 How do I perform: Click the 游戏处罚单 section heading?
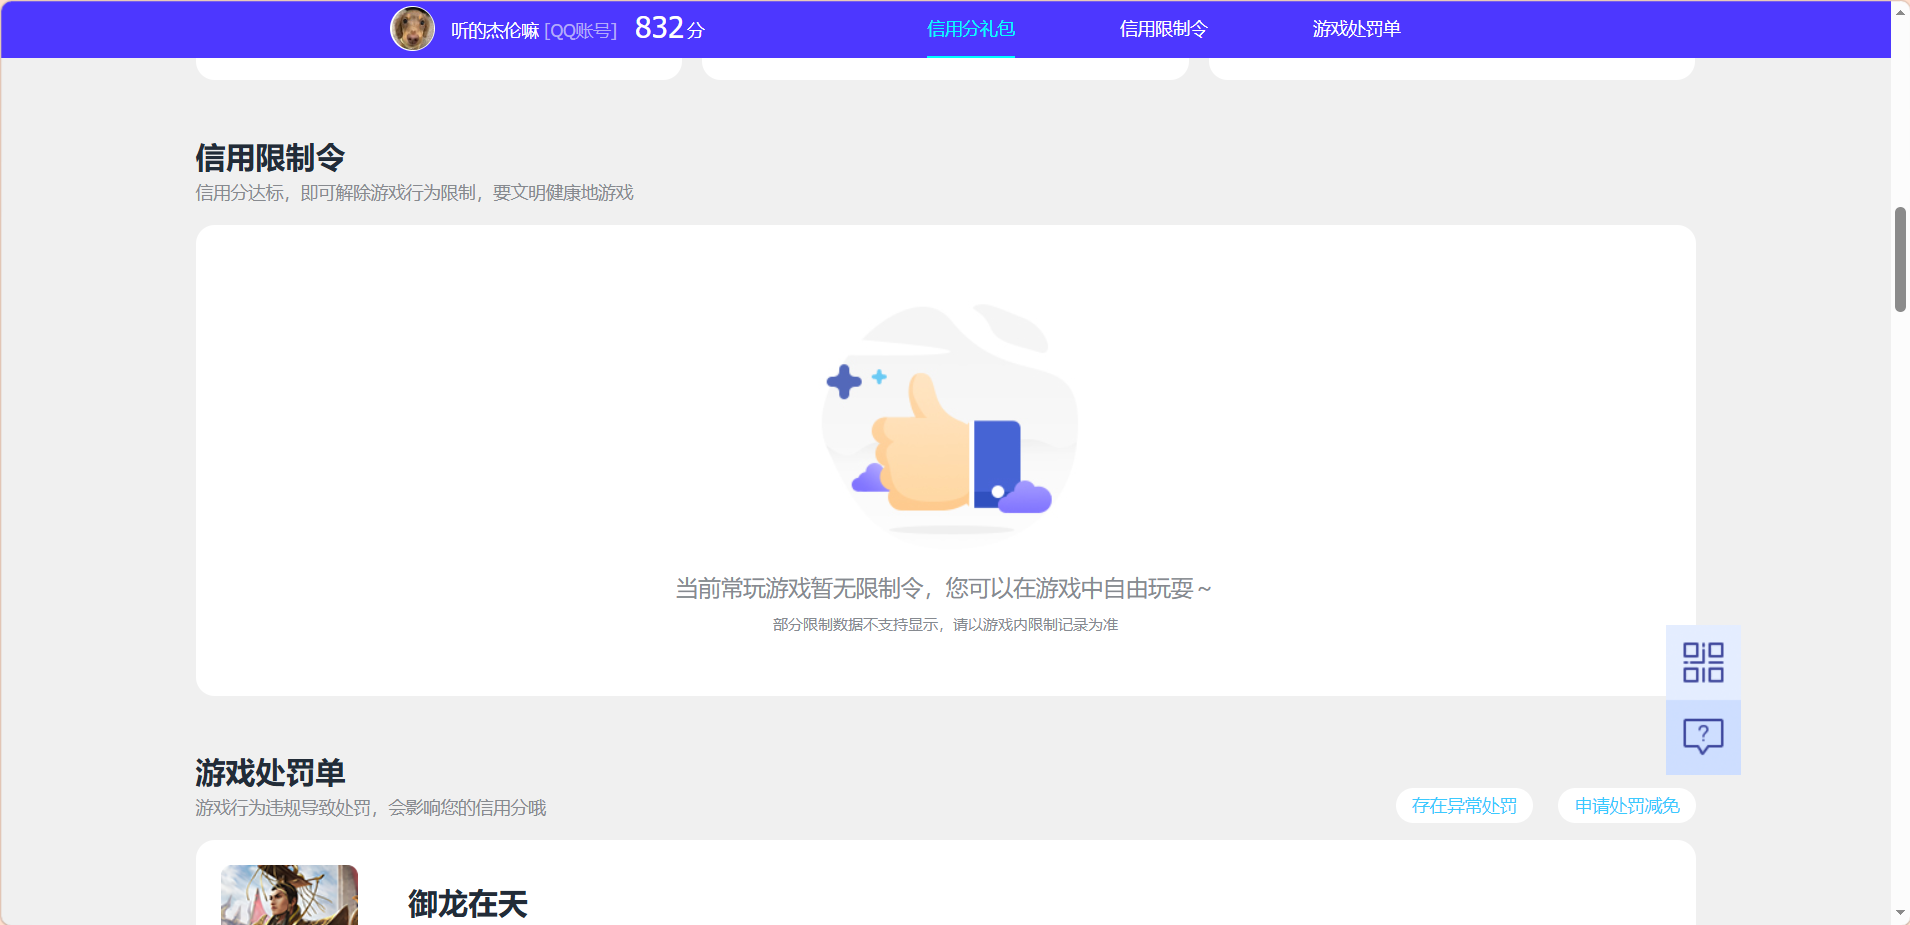click(x=269, y=772)
